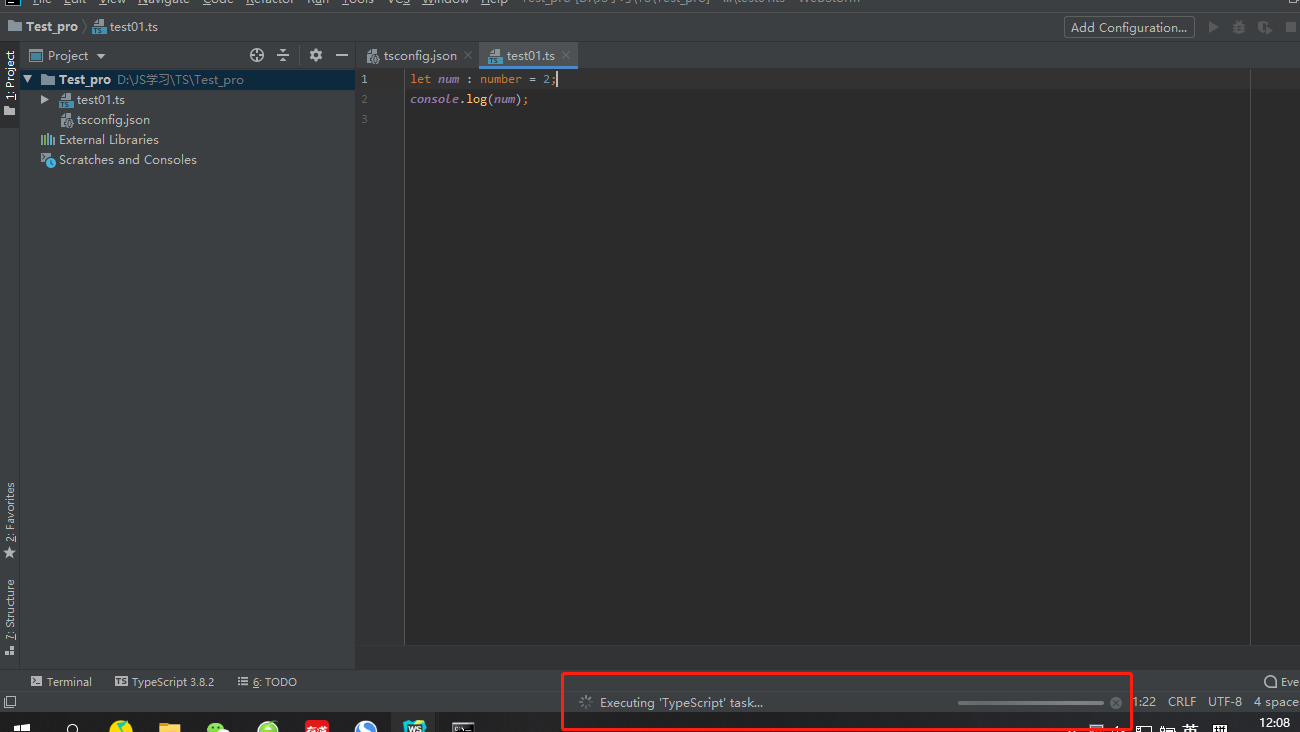Close the test01.ts editor tab
The image size is (1300, 732).
[x=566, y=55]
